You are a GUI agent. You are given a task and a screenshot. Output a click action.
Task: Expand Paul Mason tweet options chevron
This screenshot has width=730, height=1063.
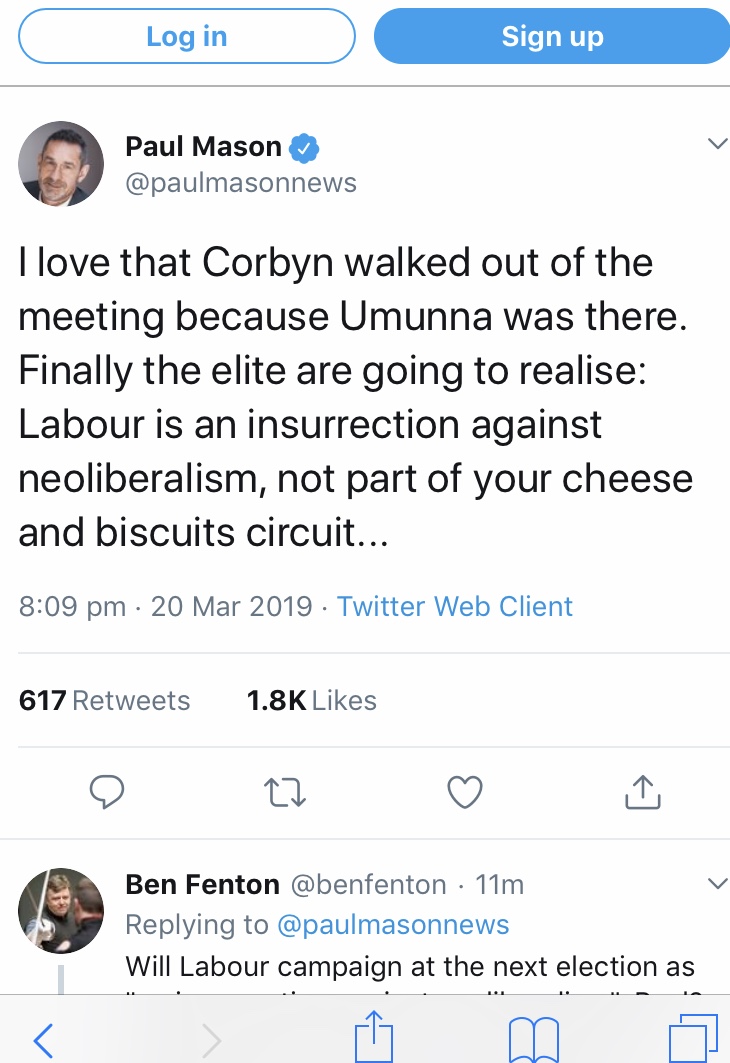click(717, 144)
